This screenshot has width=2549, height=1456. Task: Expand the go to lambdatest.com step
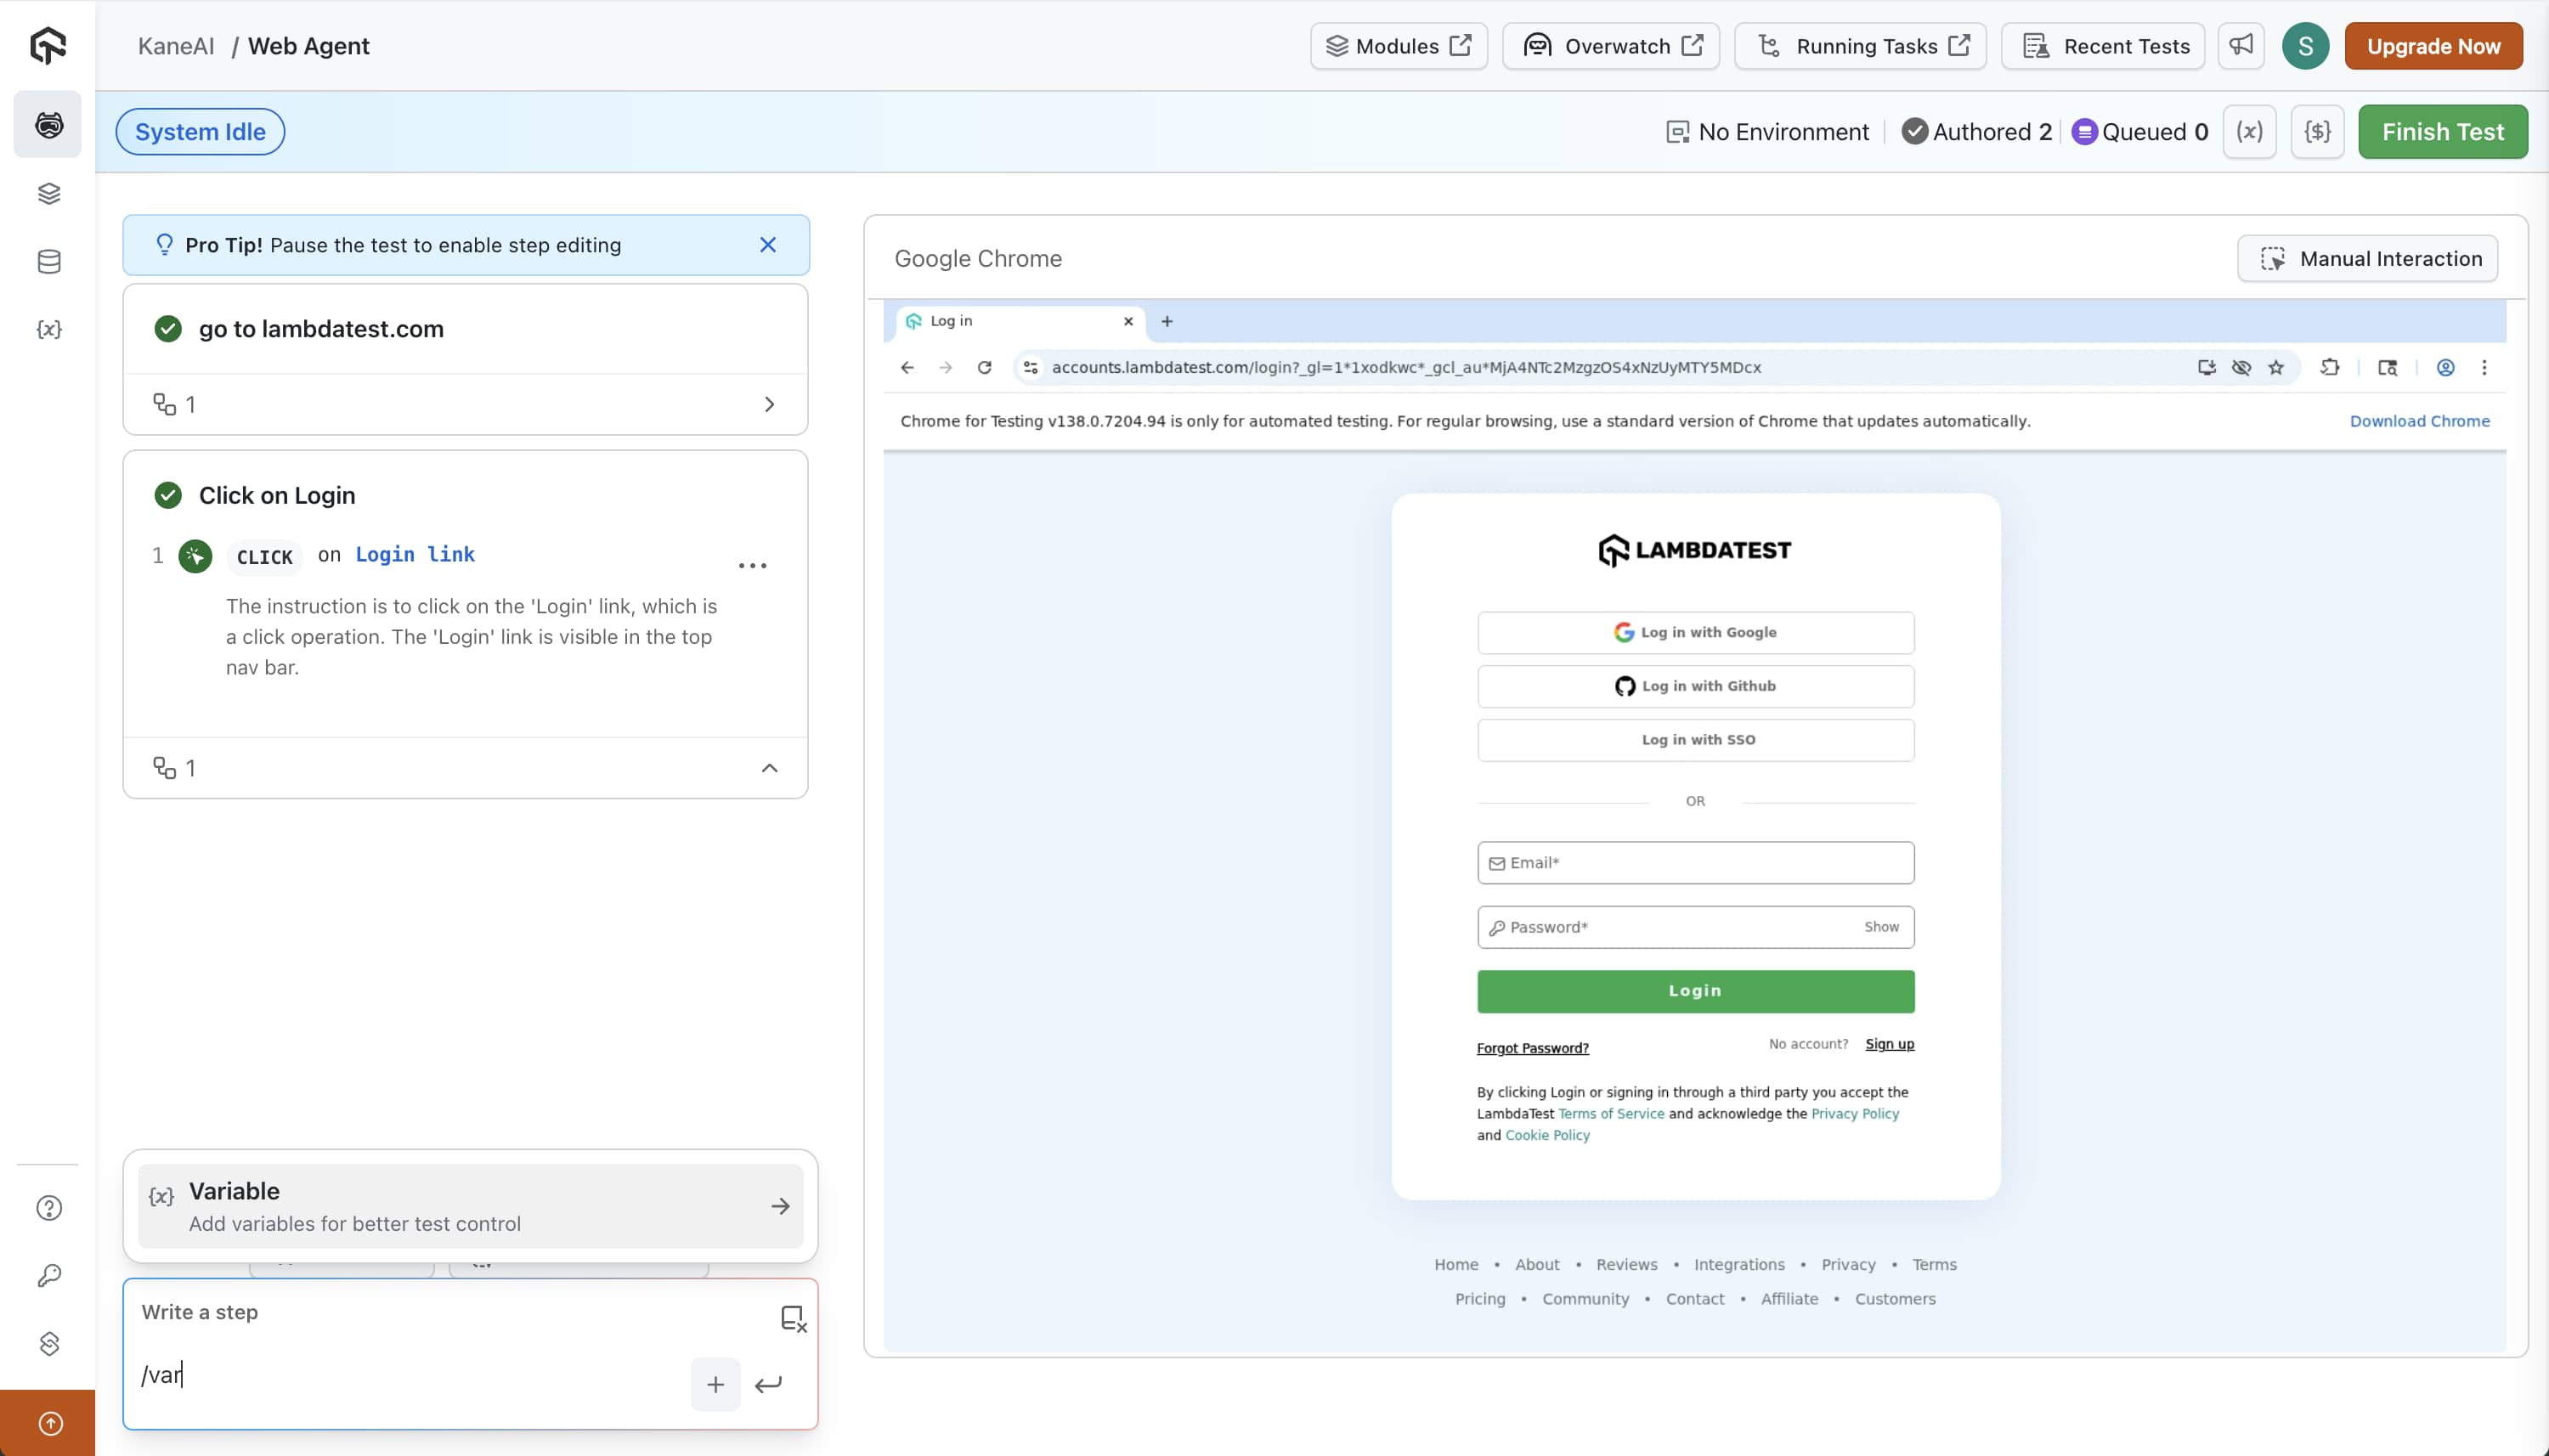tap(768, 405)
